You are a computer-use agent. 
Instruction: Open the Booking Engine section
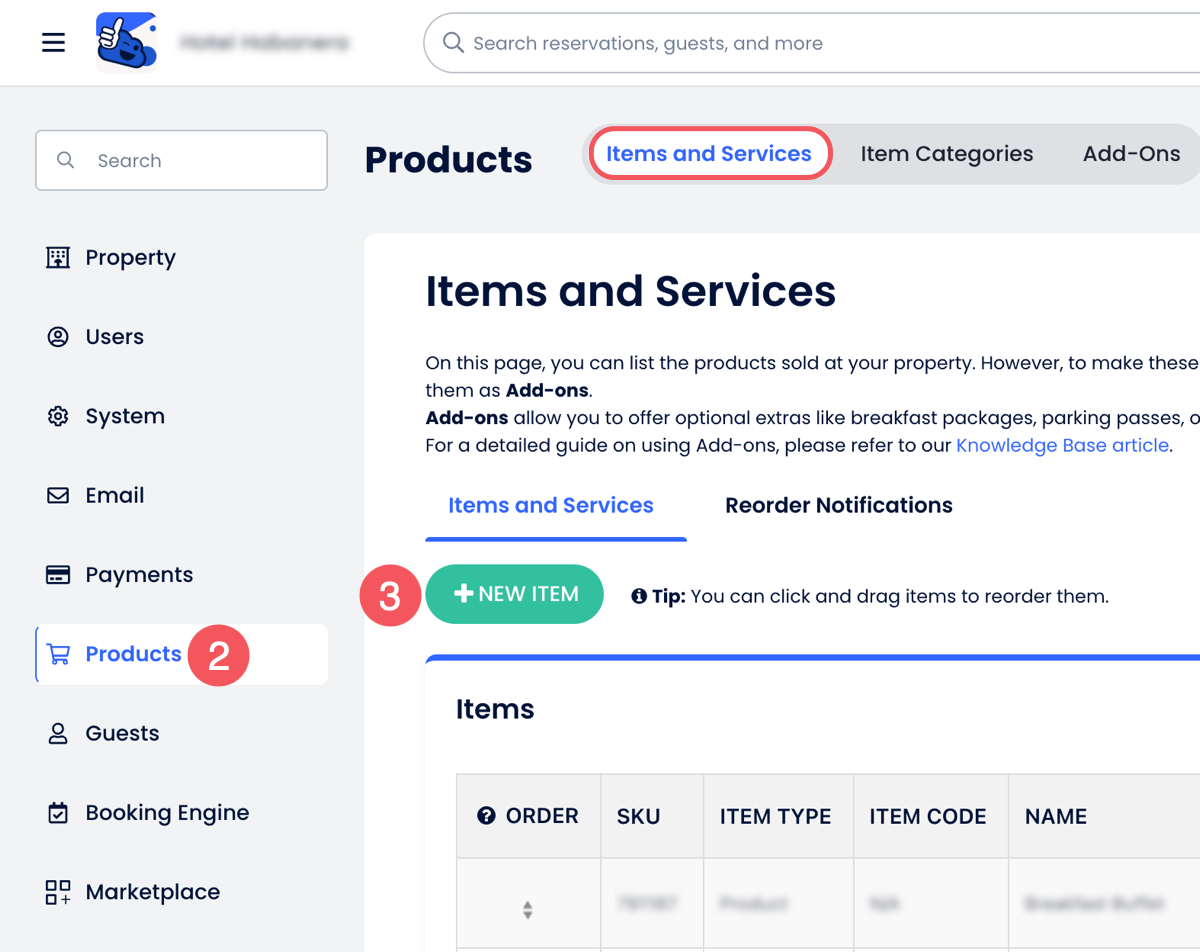tap(167, 813)
